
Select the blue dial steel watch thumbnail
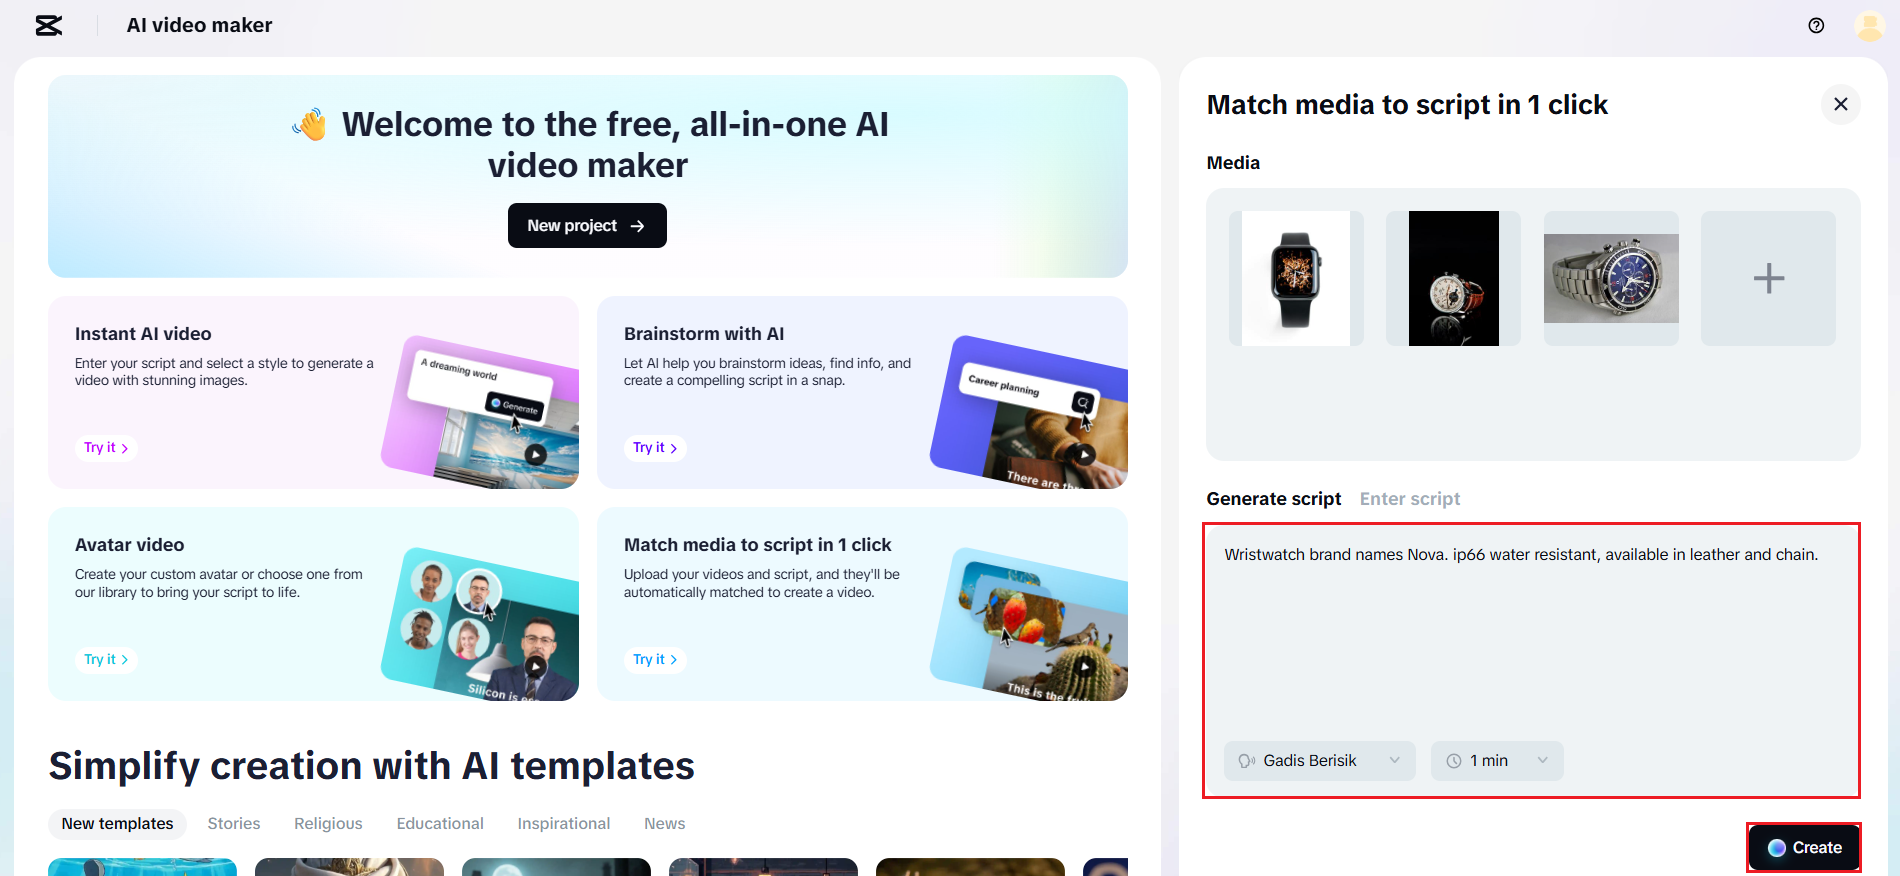[x=1611, y=278]
